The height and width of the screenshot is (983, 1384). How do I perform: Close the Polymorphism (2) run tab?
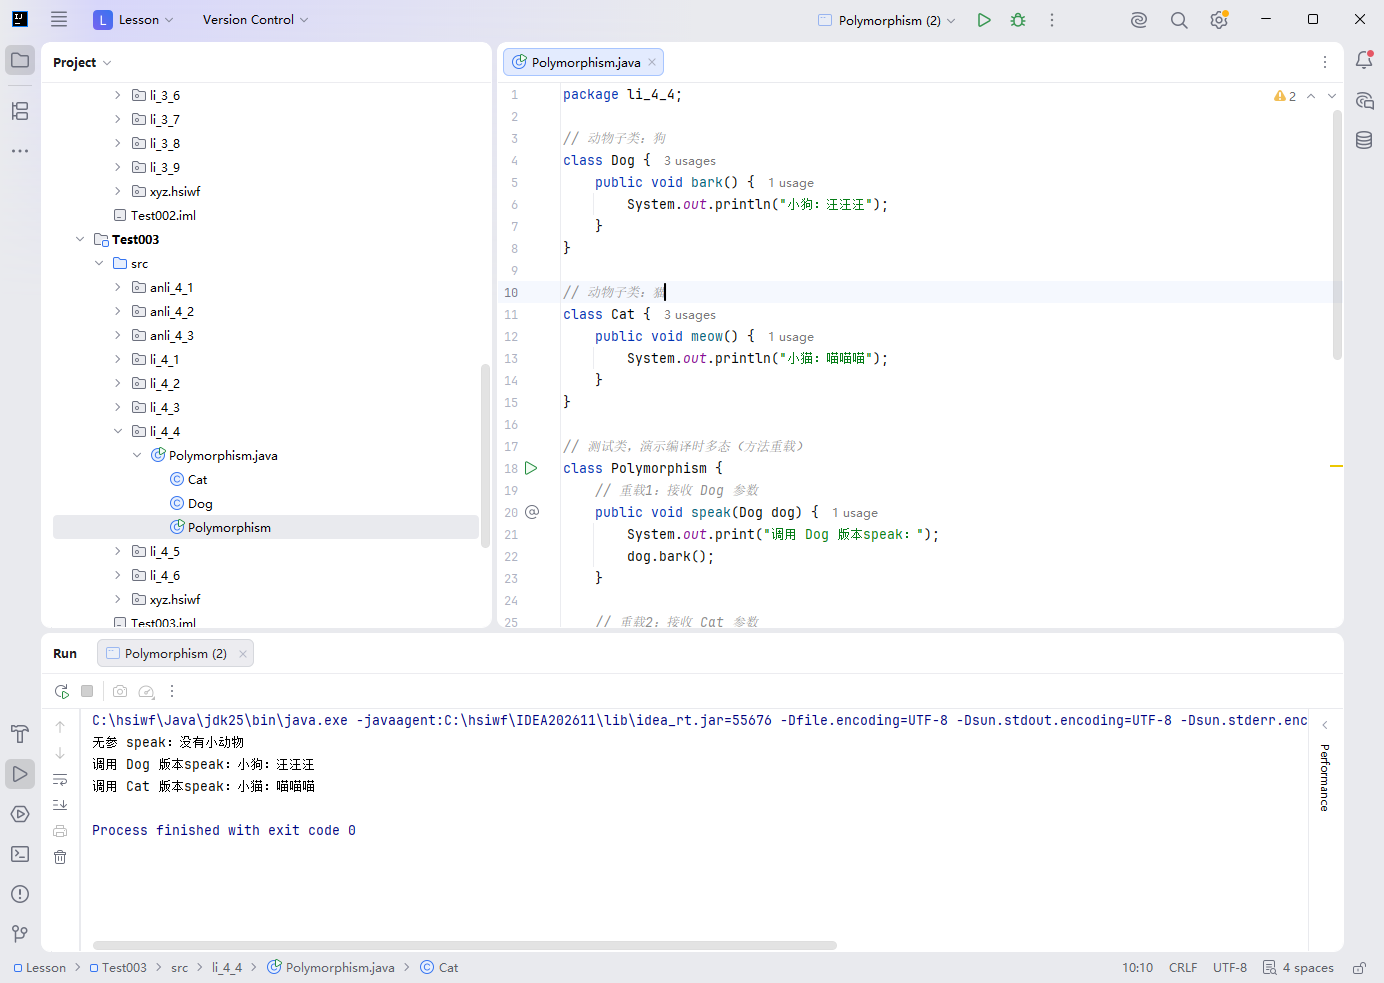(x=242, y=654)
